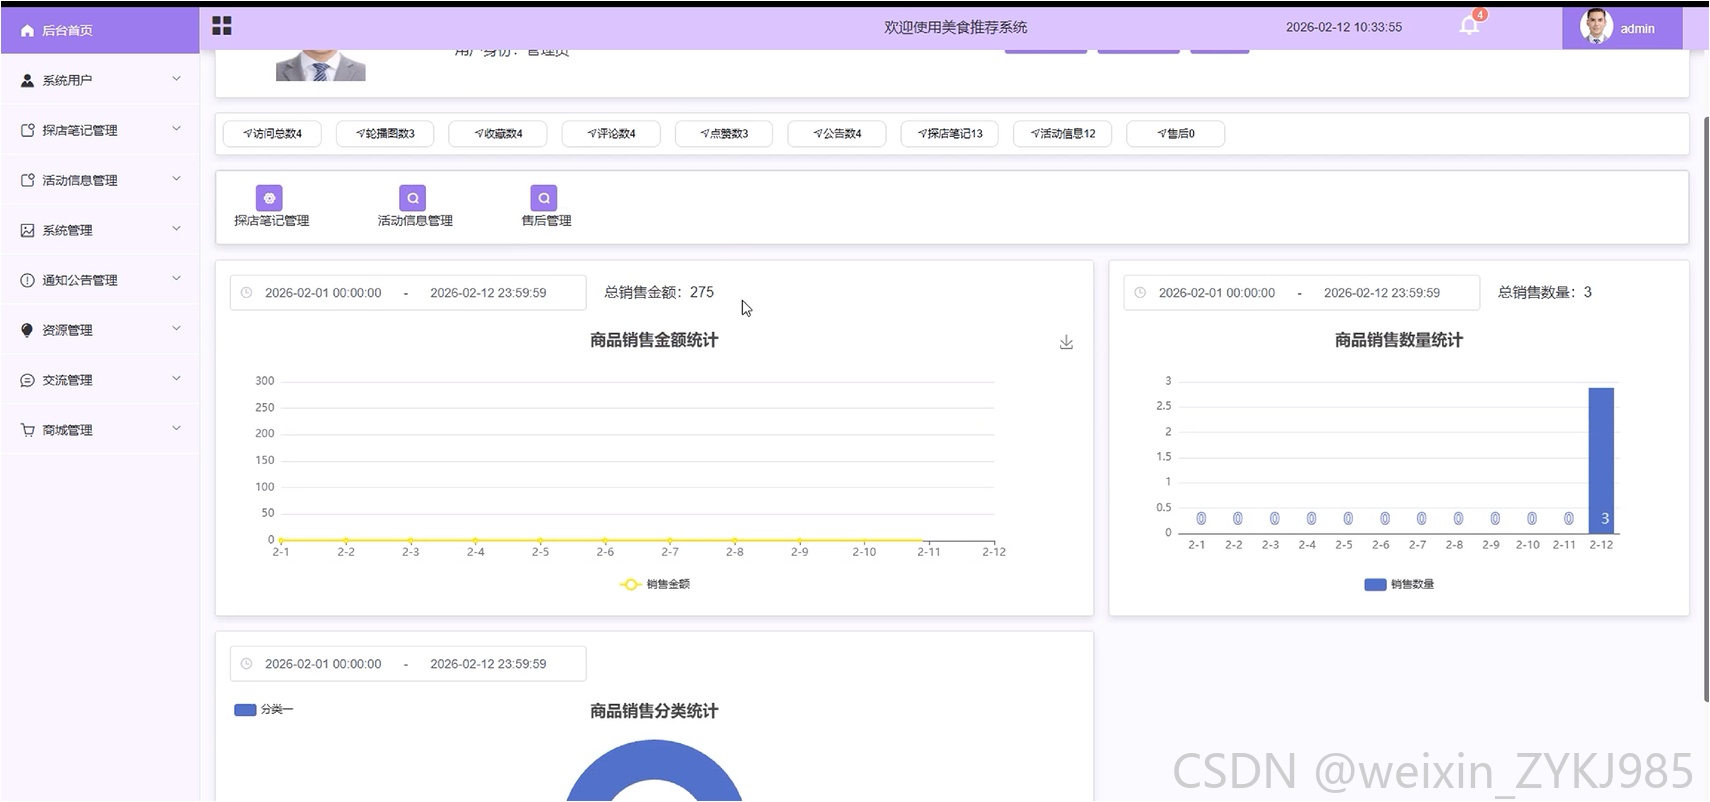Expand the 通知公告管理 chevron

[x=177, y=279]
